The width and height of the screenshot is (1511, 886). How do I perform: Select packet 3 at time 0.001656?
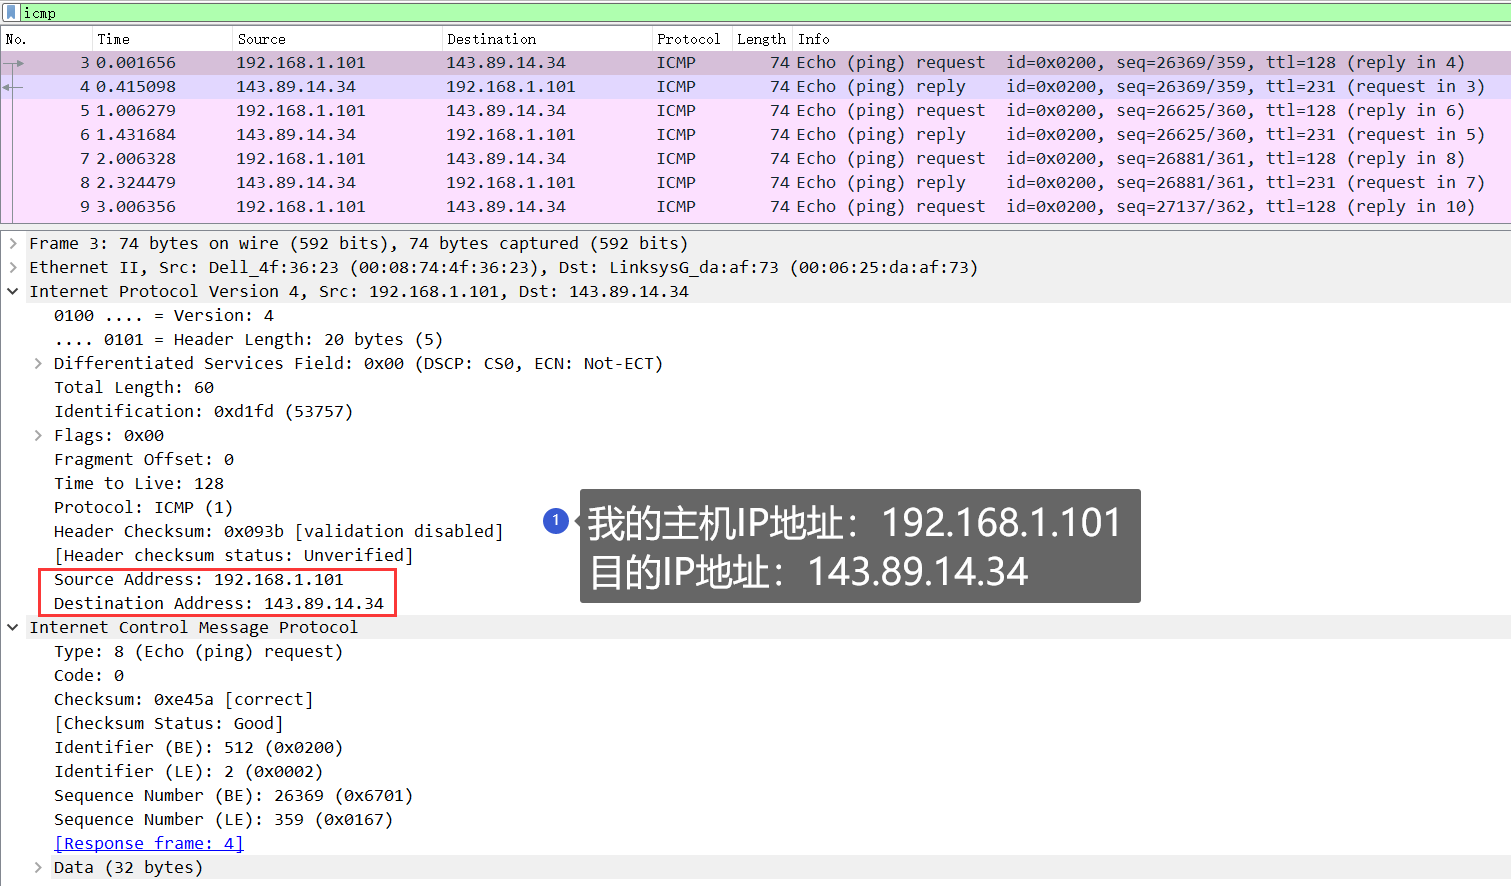point(755,63)
